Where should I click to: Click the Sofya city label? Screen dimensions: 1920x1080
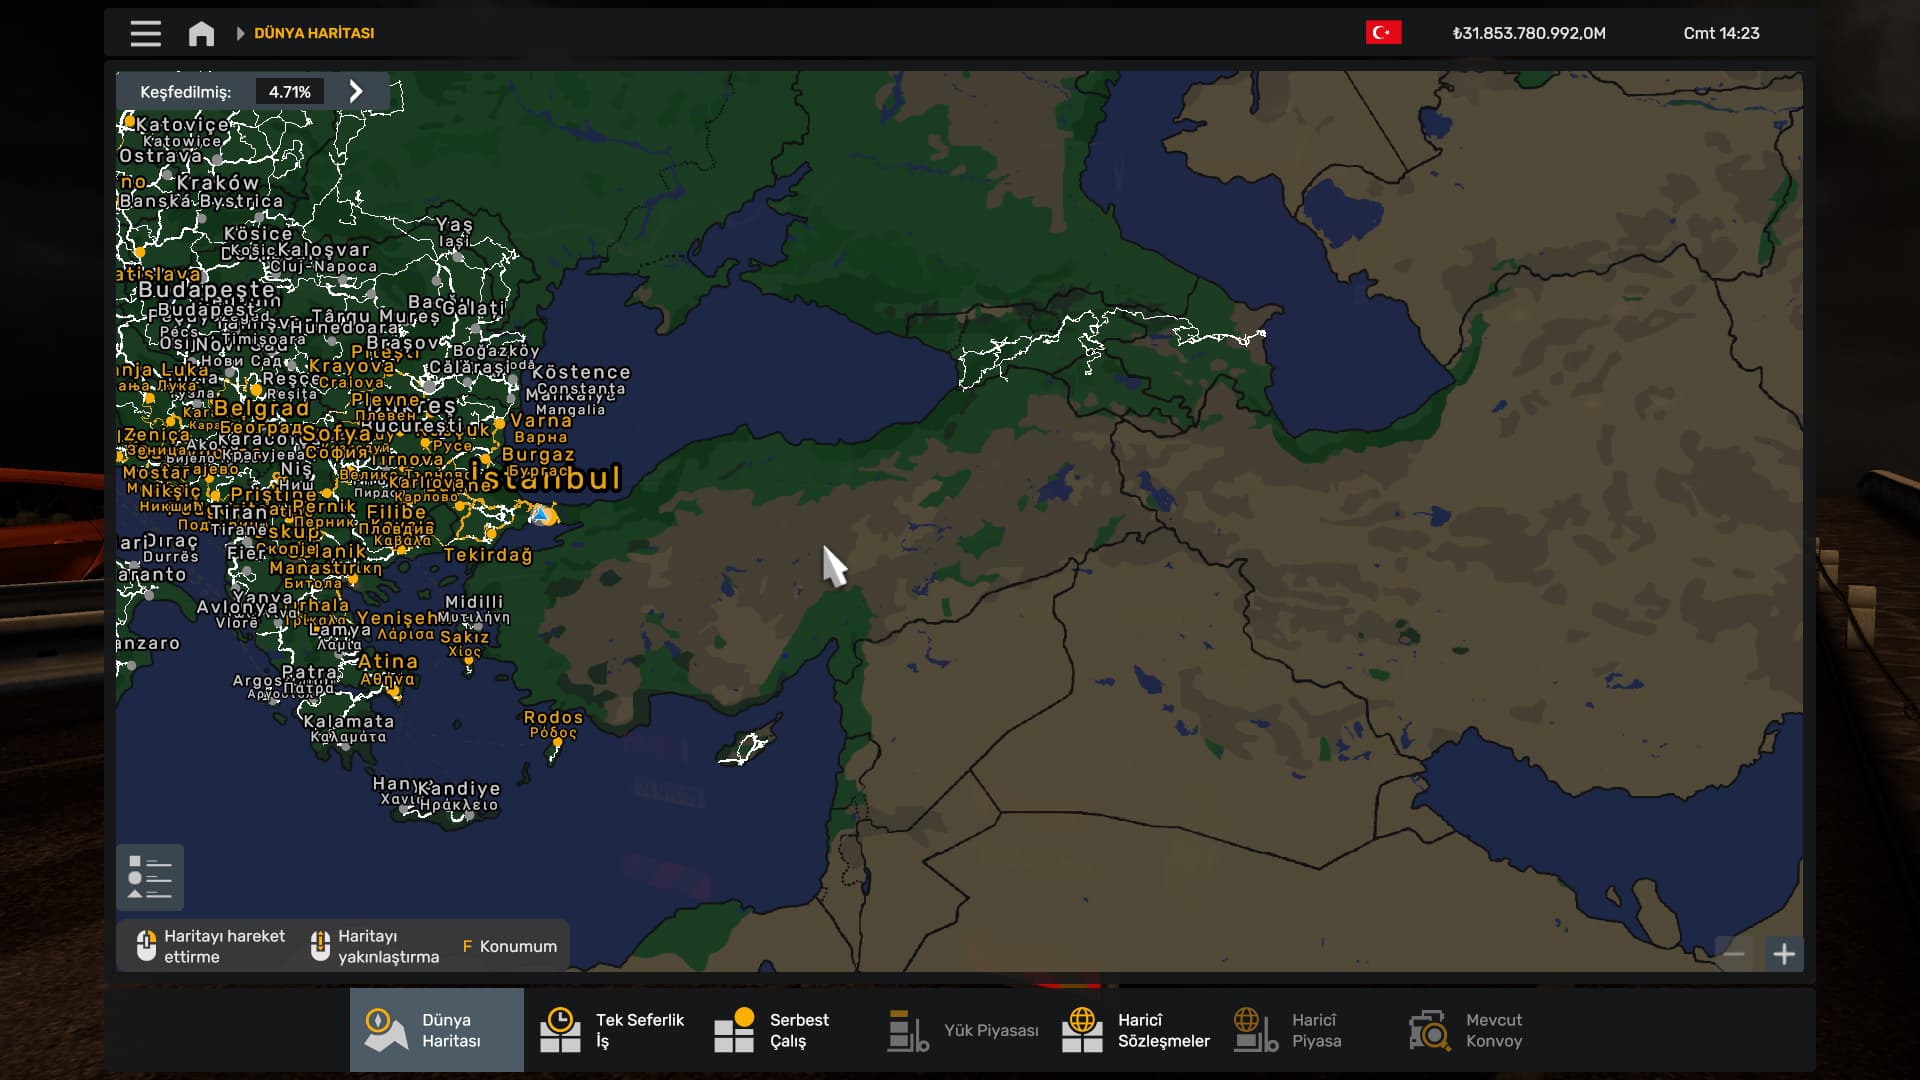point(337,434)
